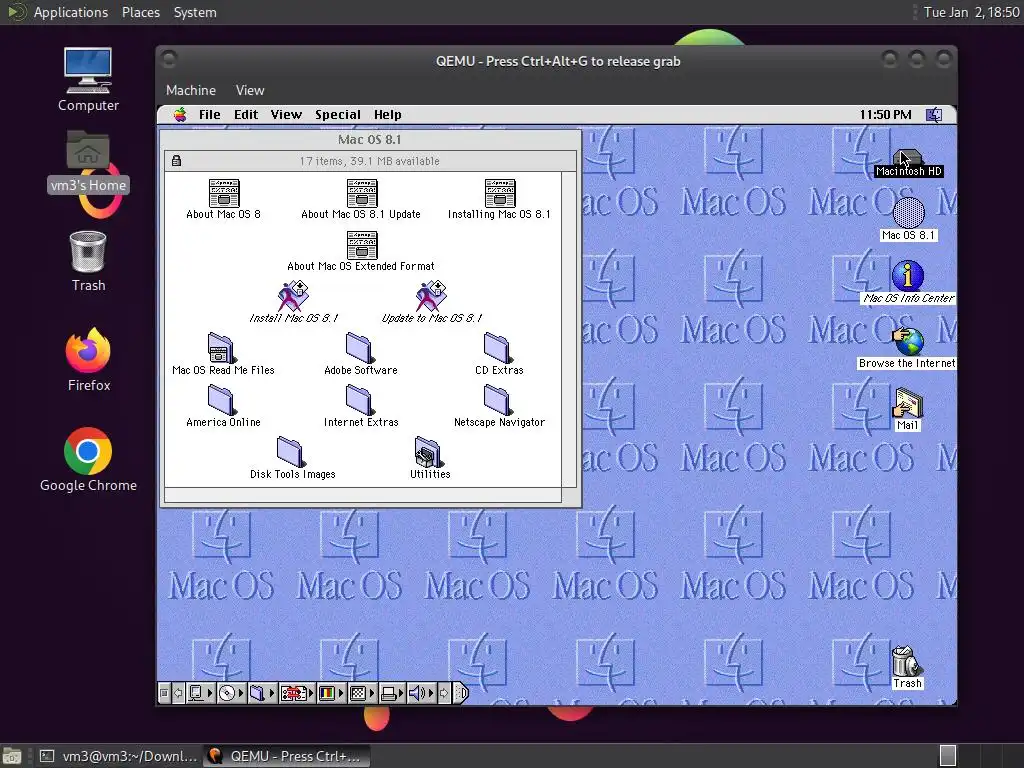Select the Mac OS Trash icon
Viewport: 1024px width, 768px height.
pos(907,667)
